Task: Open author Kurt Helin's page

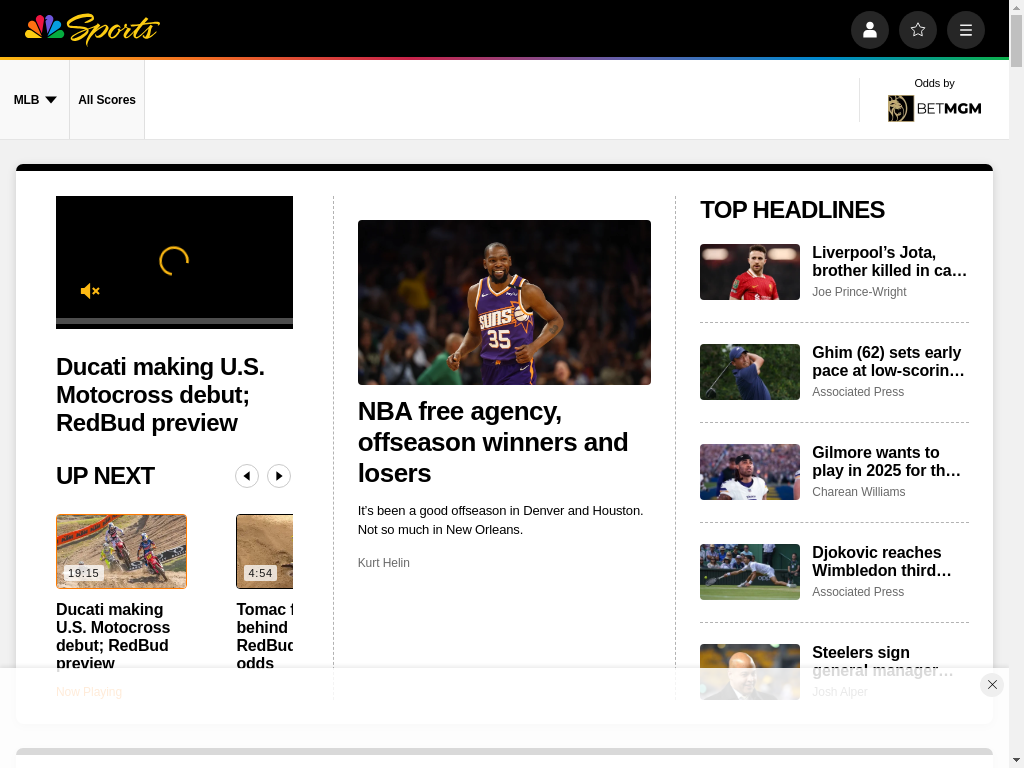Action: click(x=383, y=563)
